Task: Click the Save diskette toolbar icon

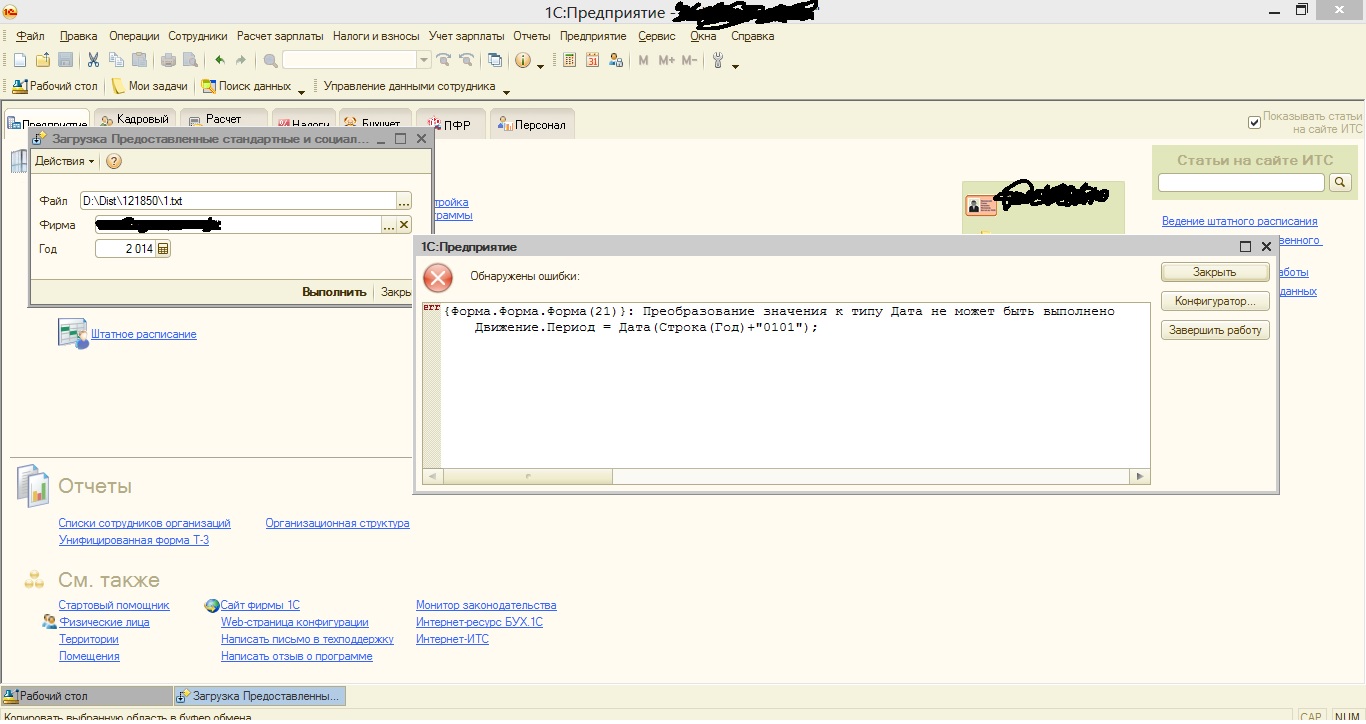Action: point(66,61)
